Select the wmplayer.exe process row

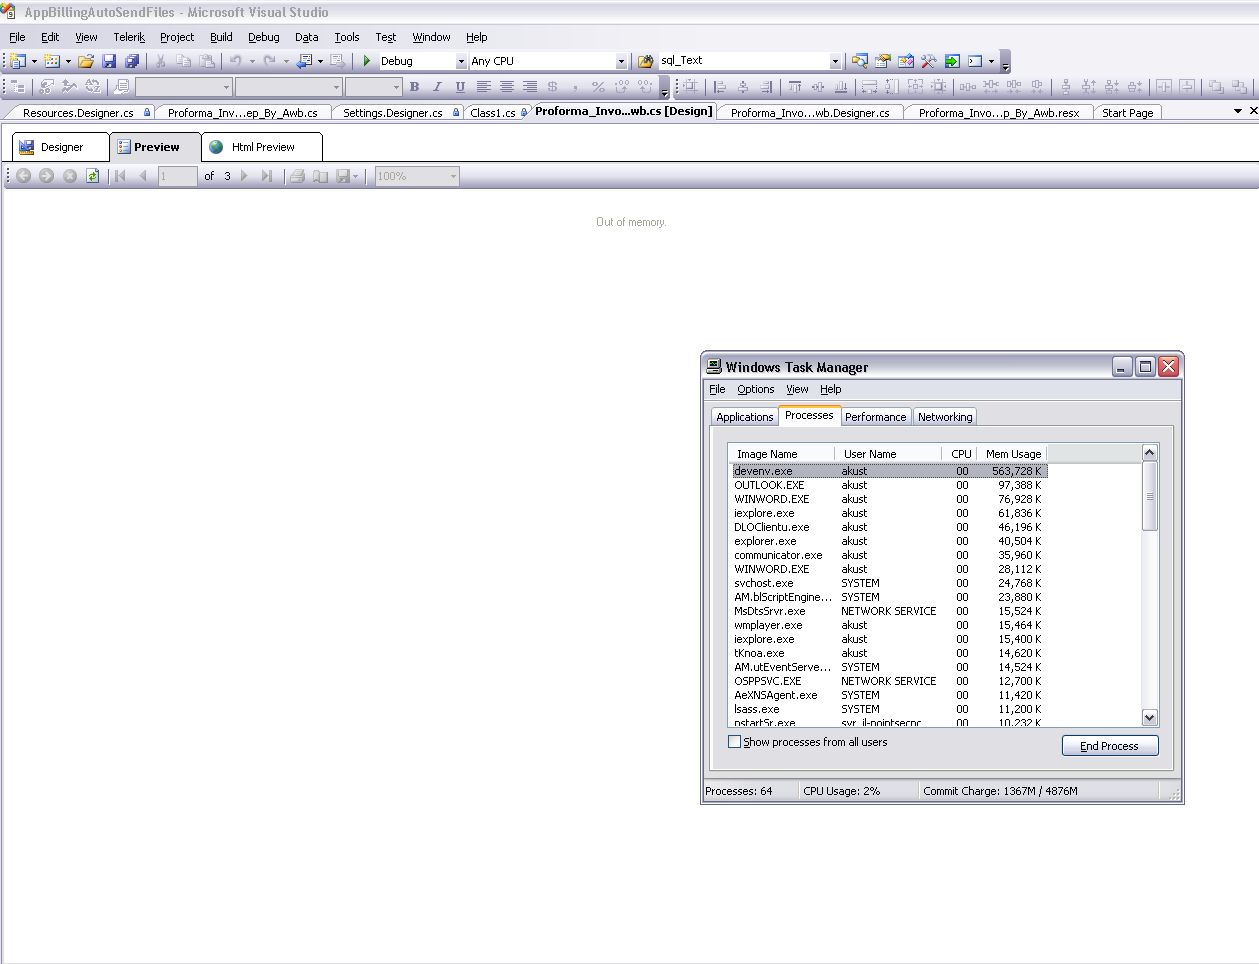[x=888, y=625]
